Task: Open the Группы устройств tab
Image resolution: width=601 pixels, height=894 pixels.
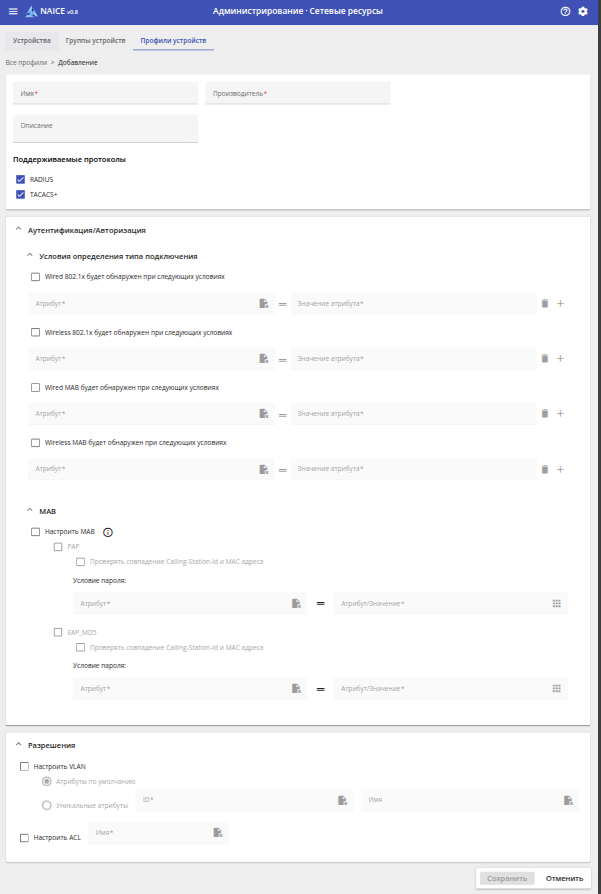Action: [96, 41]
